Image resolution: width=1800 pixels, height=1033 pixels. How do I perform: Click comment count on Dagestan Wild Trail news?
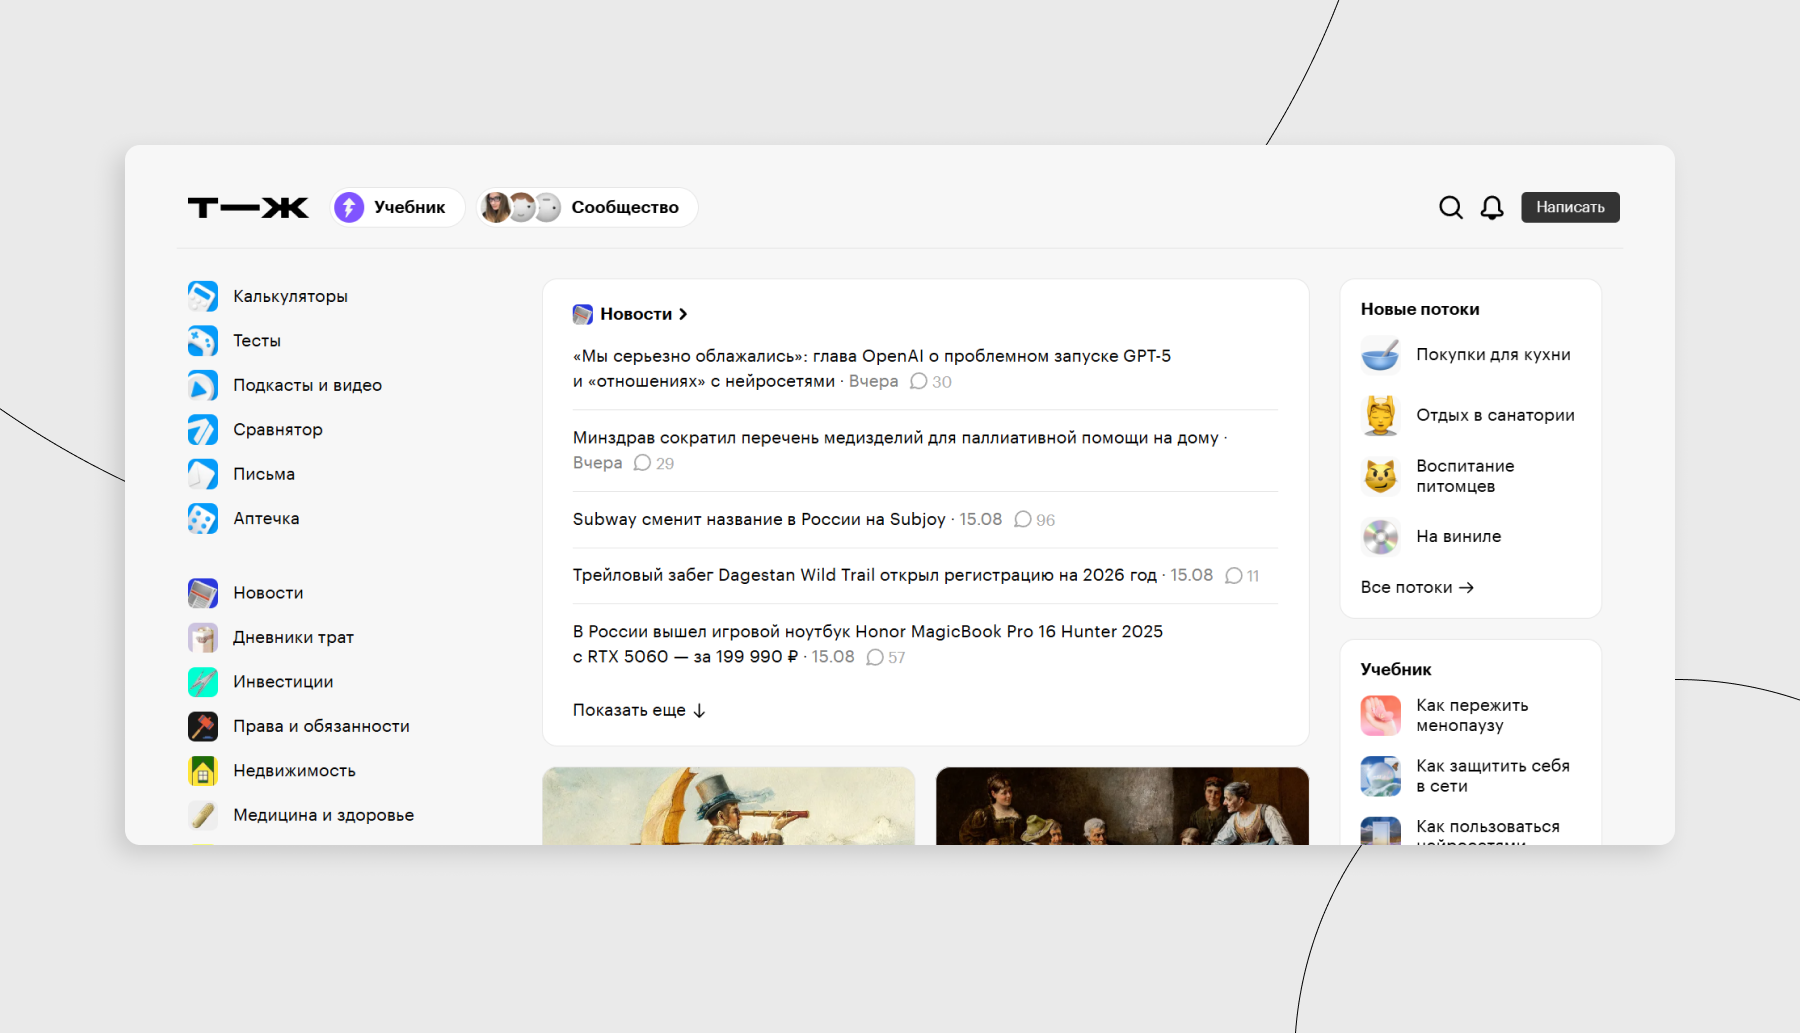(x=1242, y=576)
